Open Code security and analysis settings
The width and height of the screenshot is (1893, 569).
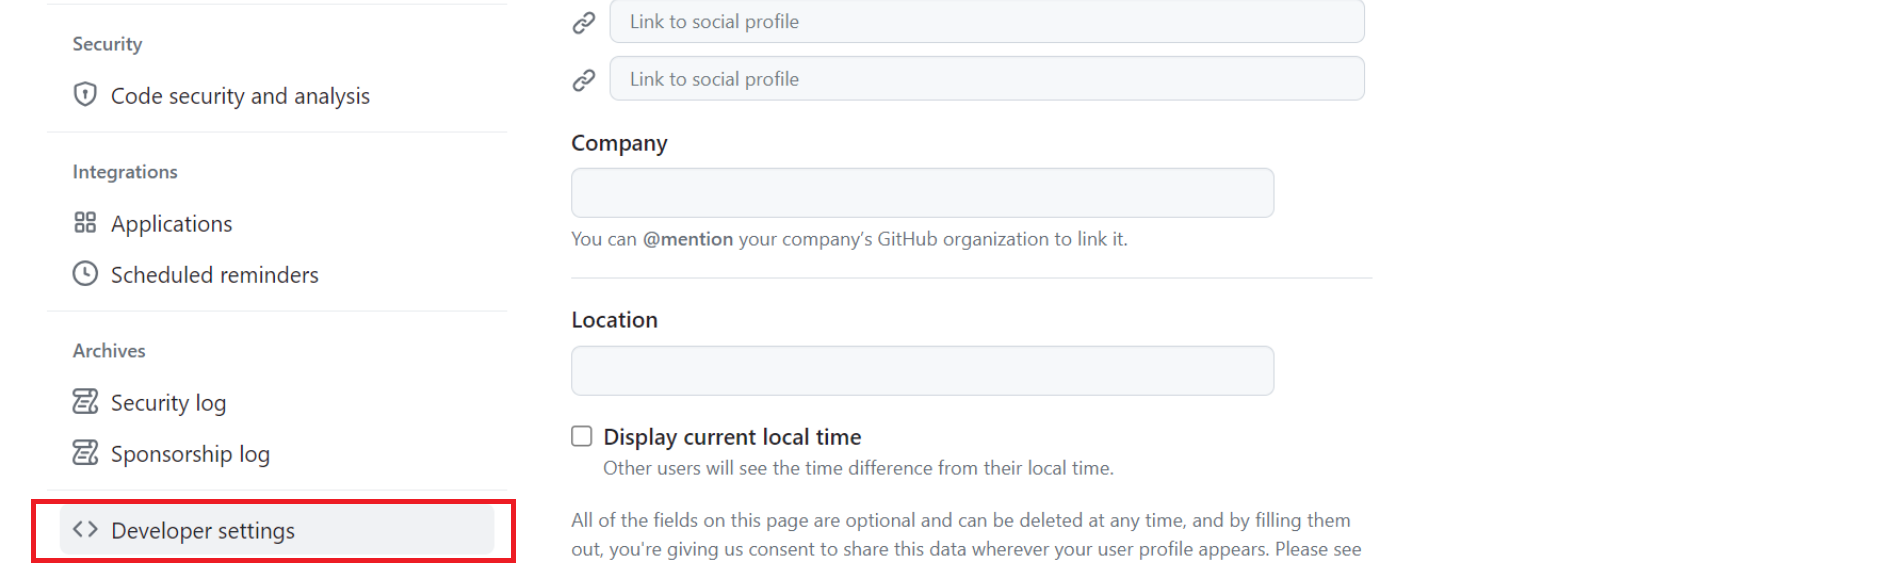click(x=240, y=96)
